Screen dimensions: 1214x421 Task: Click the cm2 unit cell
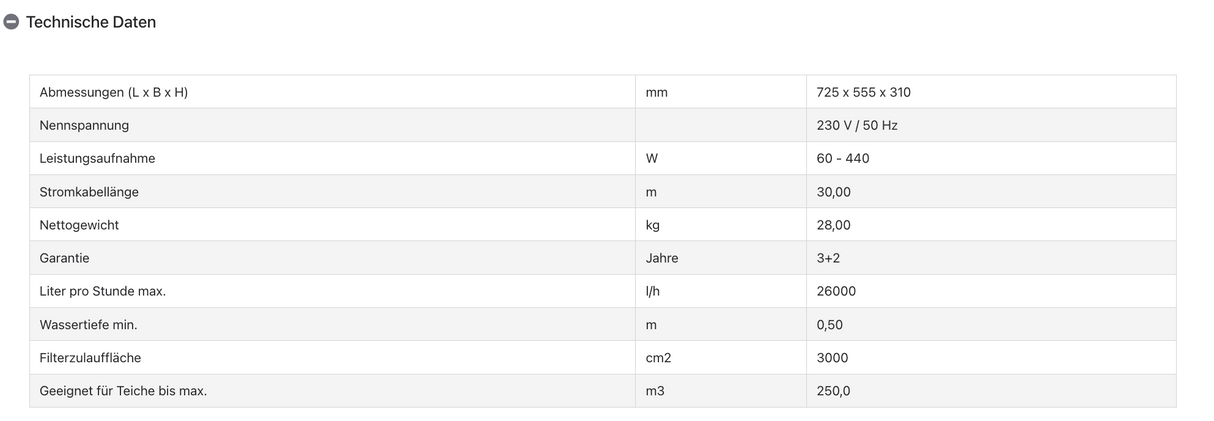click(659, 357)
